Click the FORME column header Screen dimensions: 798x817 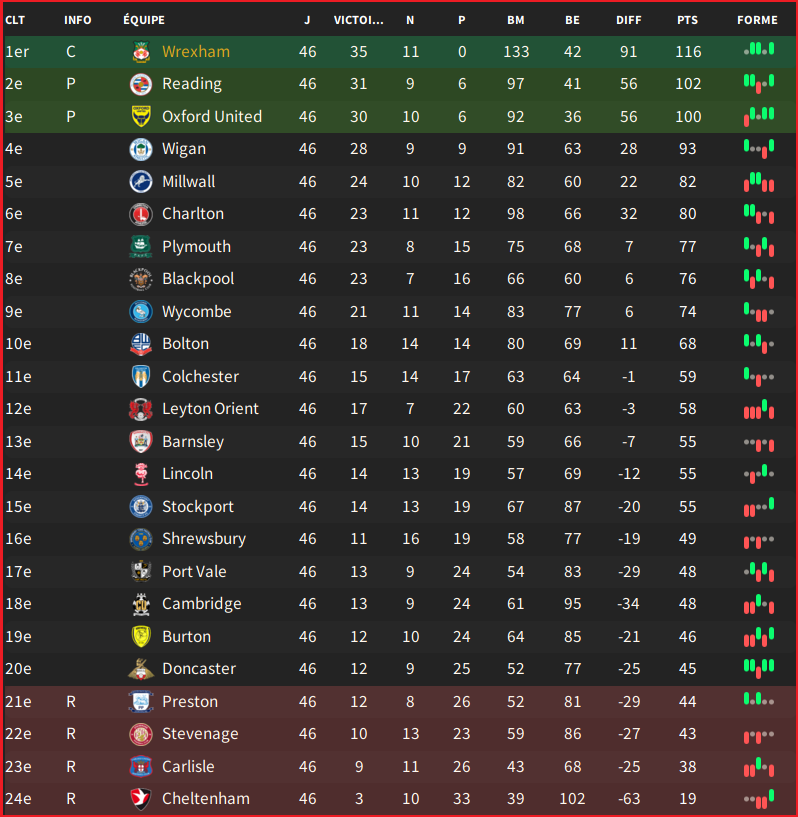[x=757, y=20]
